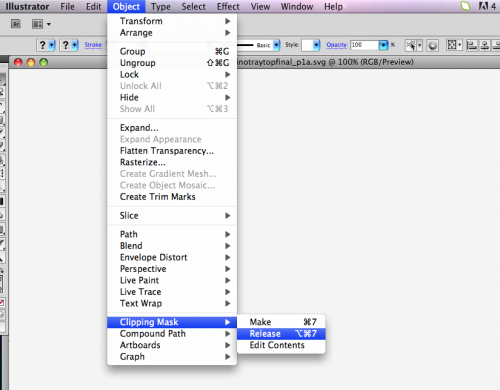
Task: Expand the Slice submenu
Action: pyautogui.click(x=172, y=216)
